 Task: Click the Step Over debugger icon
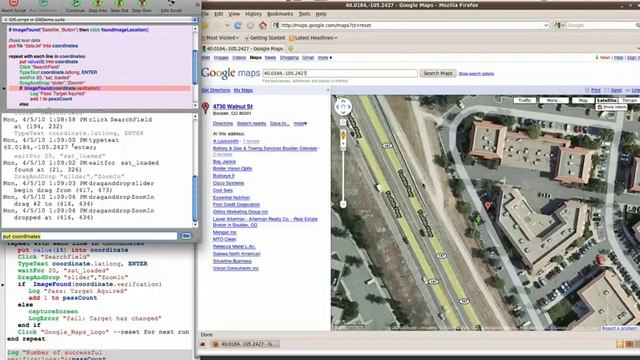(x=142, y=3)
